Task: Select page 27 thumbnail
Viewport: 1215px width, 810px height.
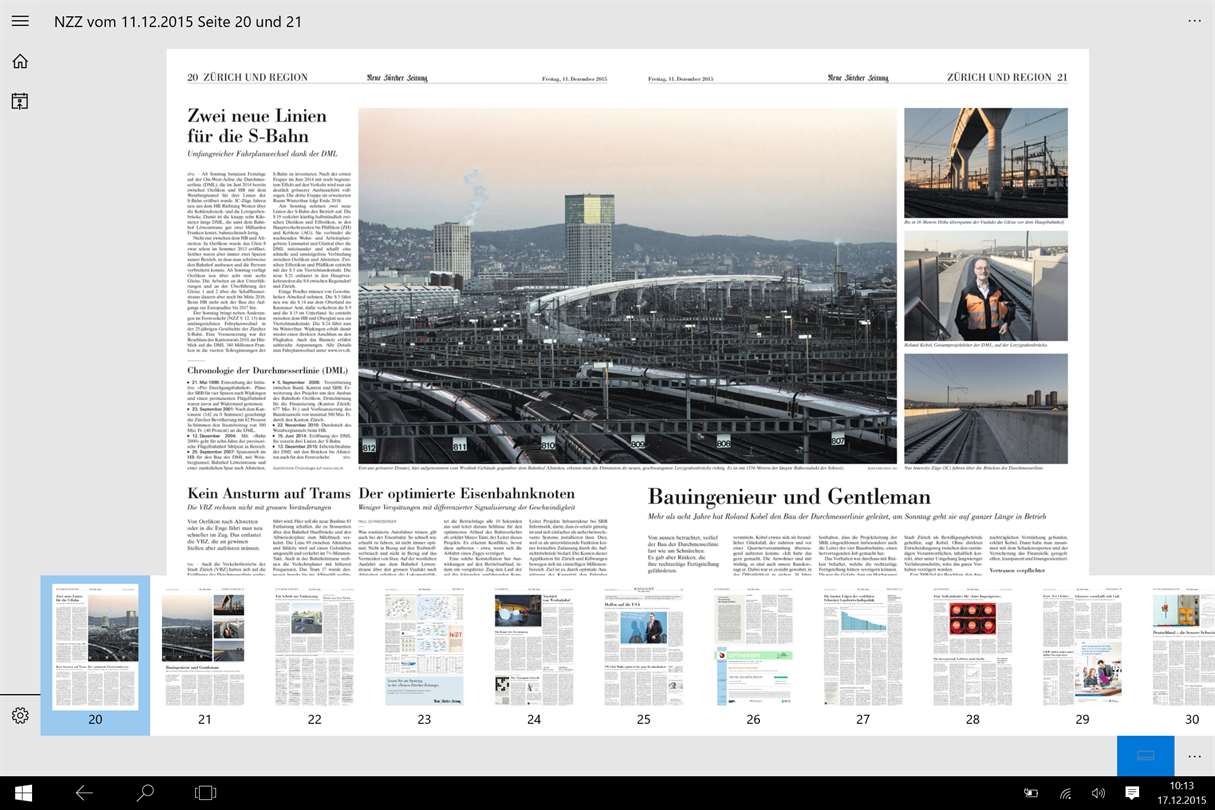Action: (863, 655)
